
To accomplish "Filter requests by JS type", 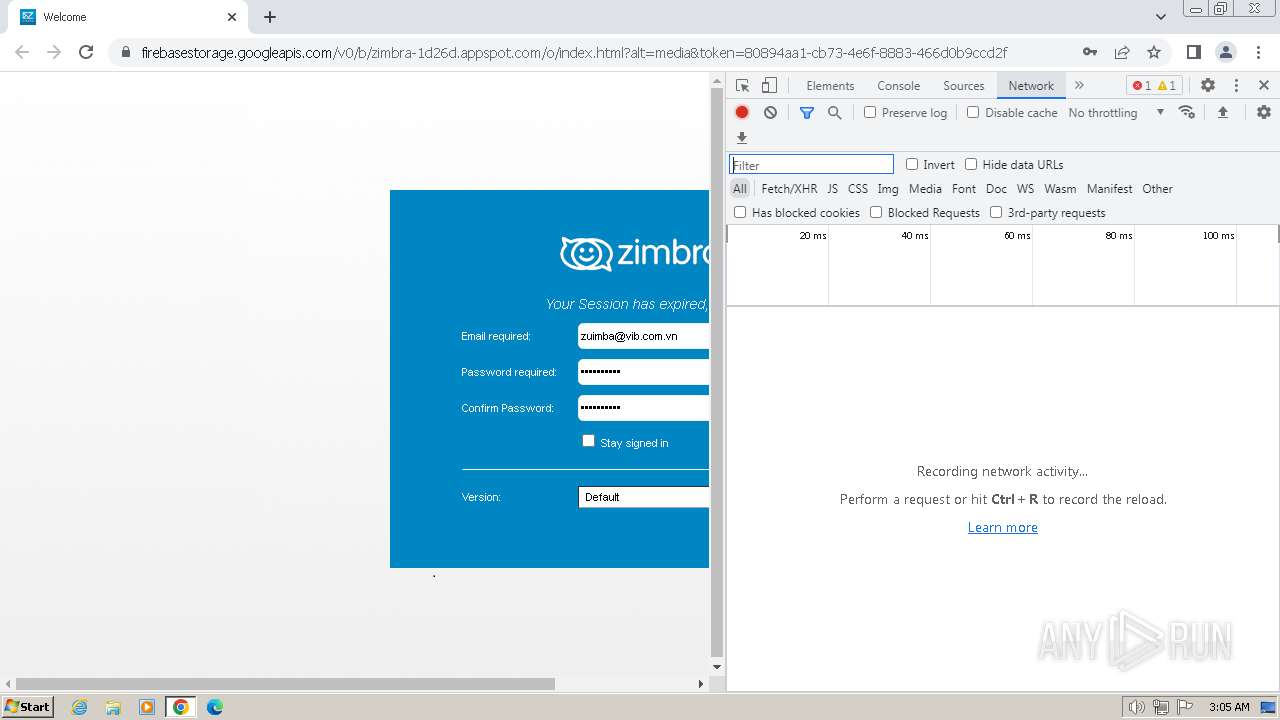I will tap(832, 189).
